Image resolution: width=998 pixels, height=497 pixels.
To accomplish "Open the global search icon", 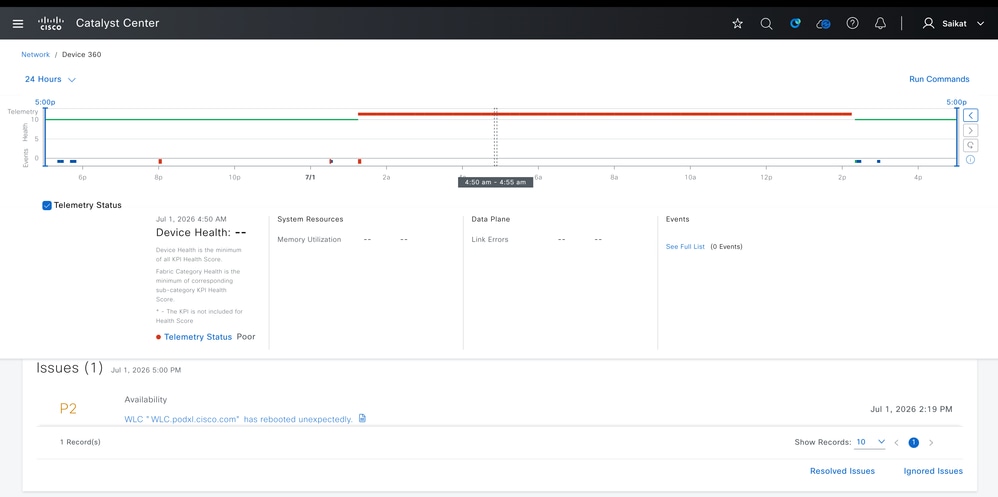I will [x=766, y=24].
